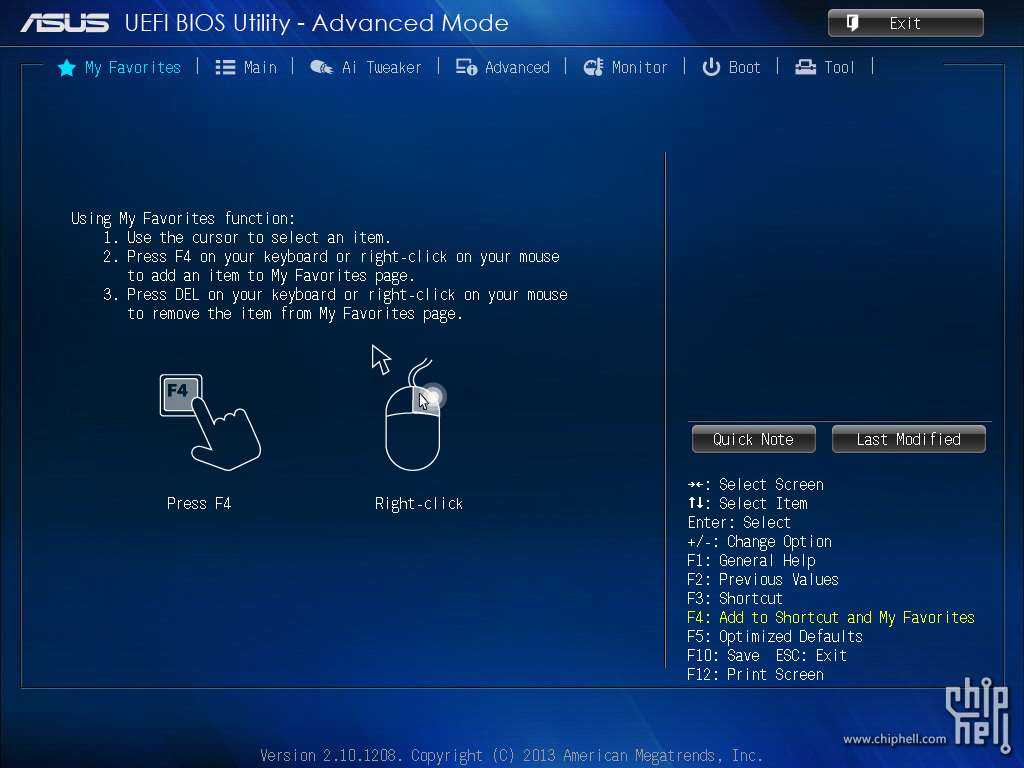
Task: Click 'Using My Favorites function:' heading
Action: (183, 218)
